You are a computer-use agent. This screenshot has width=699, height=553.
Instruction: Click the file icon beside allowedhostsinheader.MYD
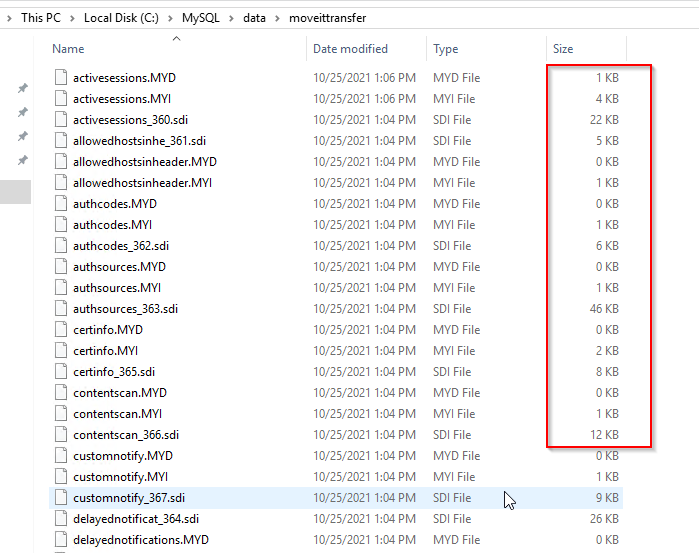61,161
